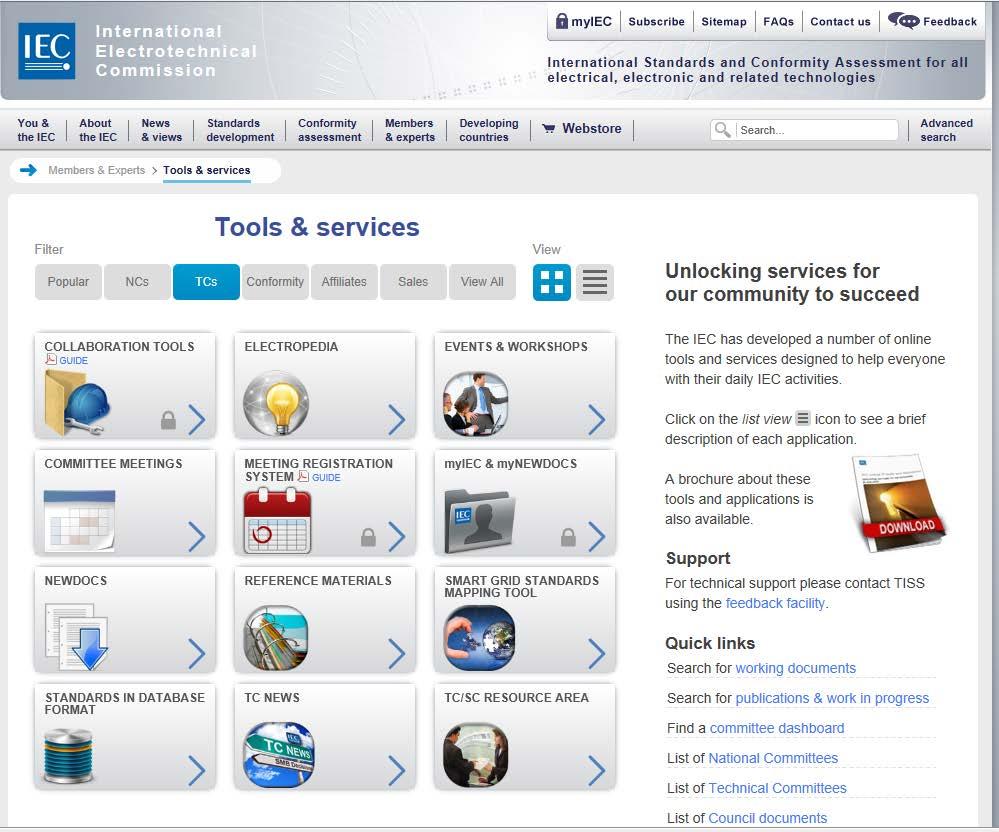Click the Electropedia light bulb icon
This screenshot has height=832, width=999.
[276, 403]
